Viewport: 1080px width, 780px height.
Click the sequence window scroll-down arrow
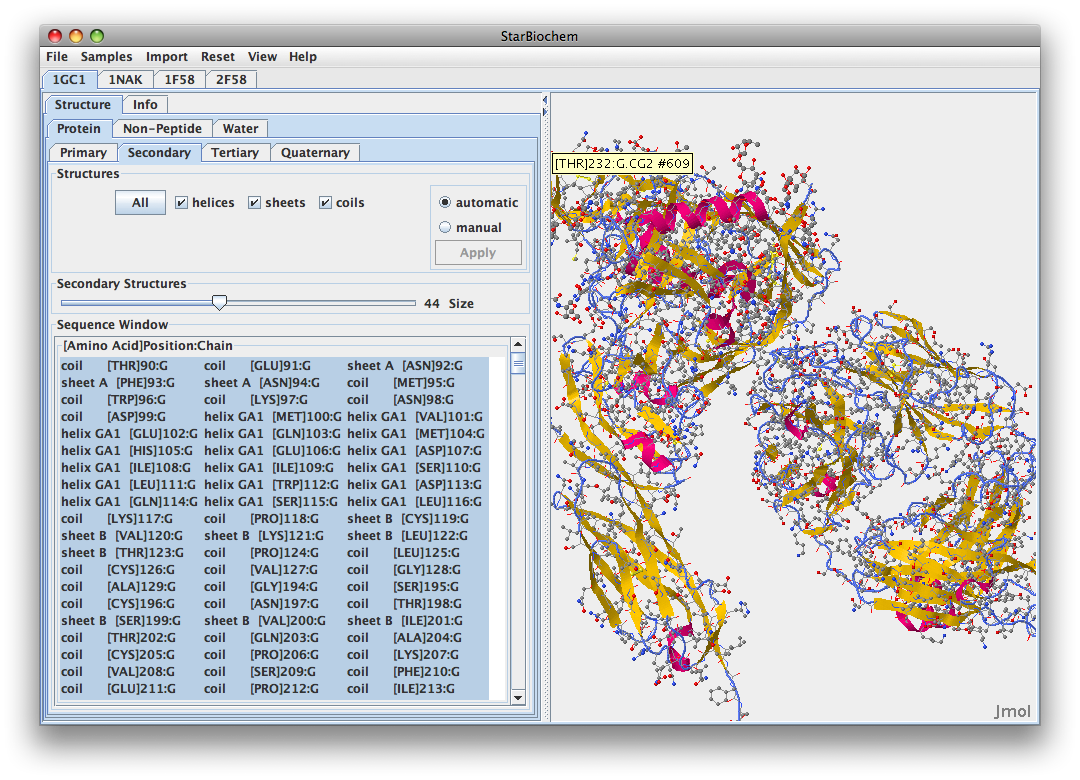click(x=517, y=696)
